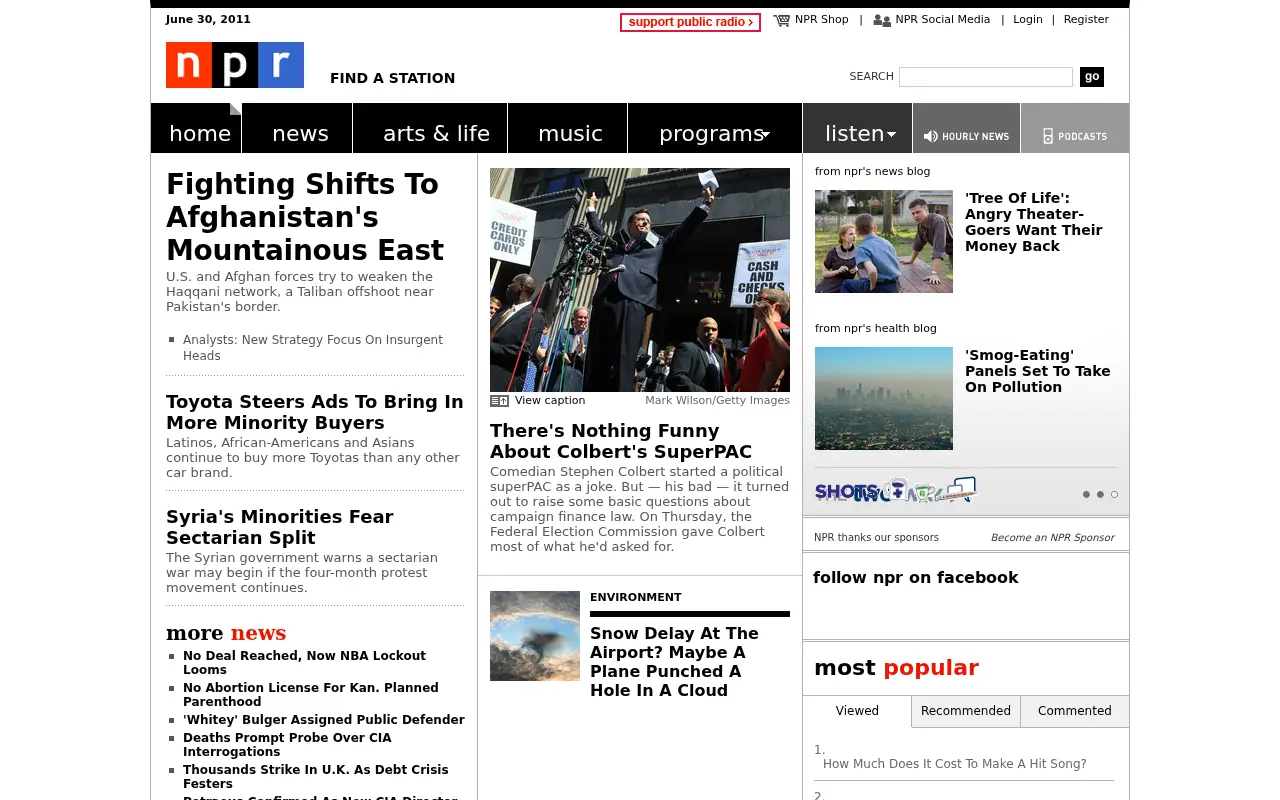Click the support public radio button
The width and height of the screenshot is (1280, 800).
pyautogui.click(x=690, y=22)
